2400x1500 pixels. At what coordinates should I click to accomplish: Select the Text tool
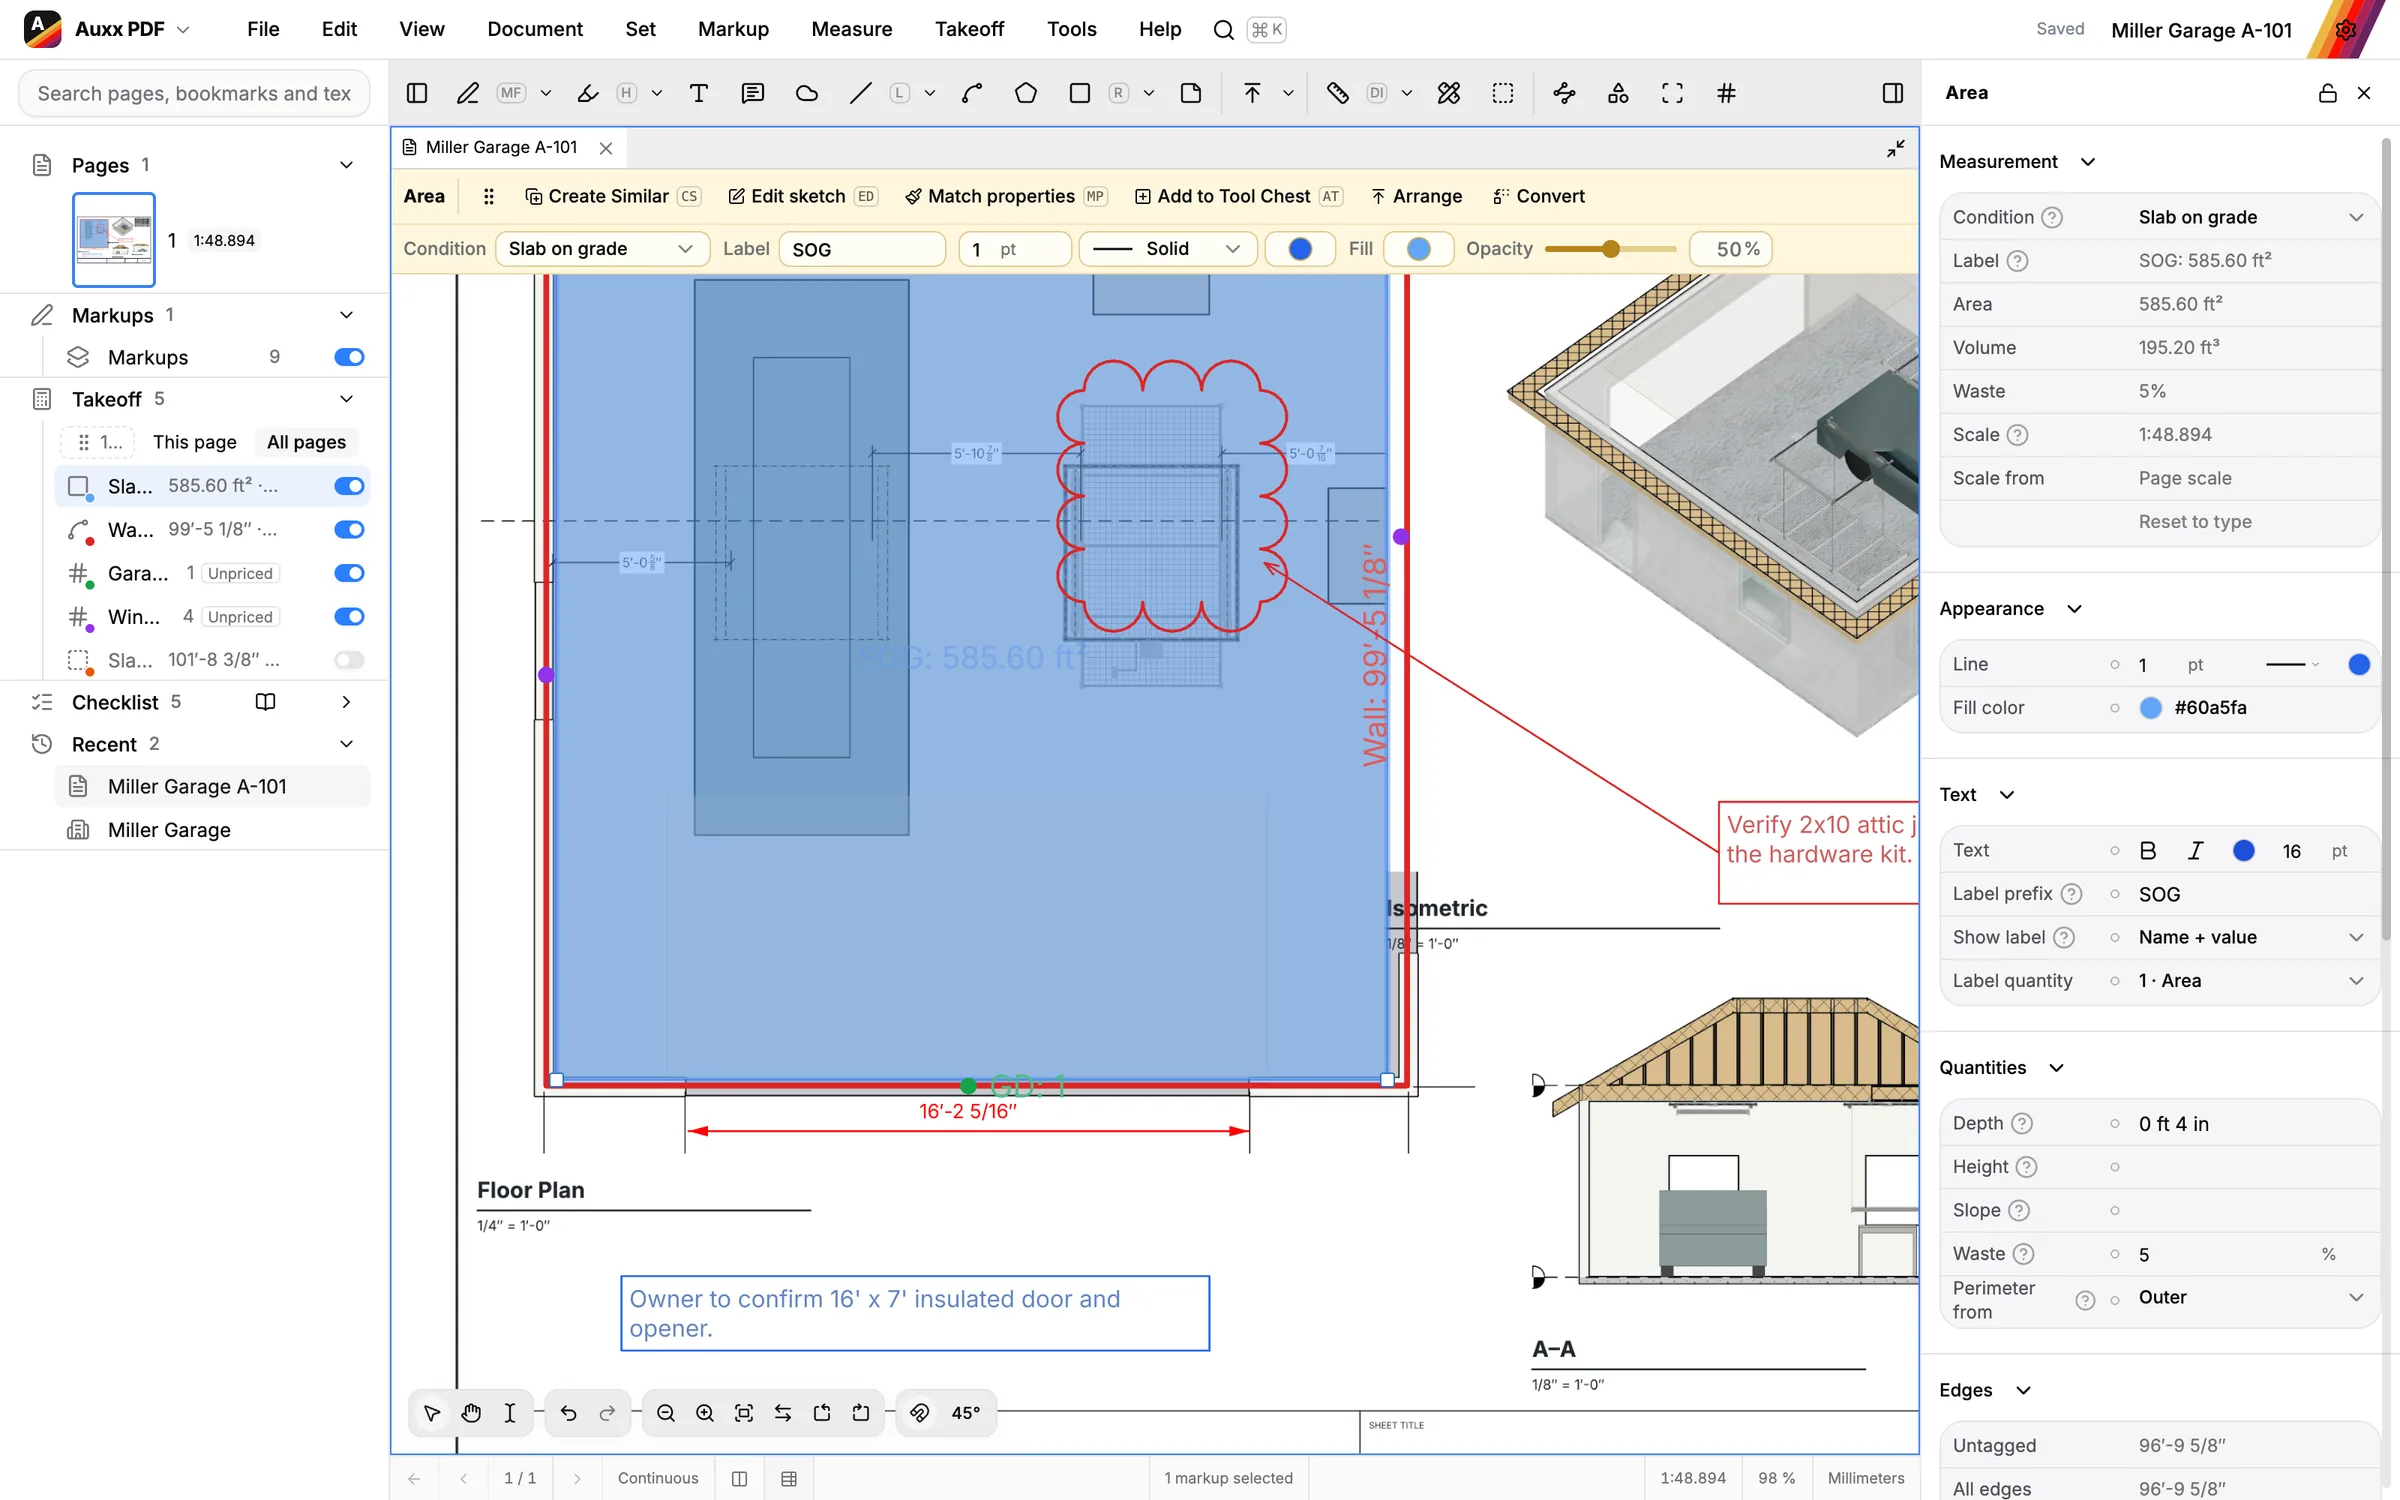699,93
